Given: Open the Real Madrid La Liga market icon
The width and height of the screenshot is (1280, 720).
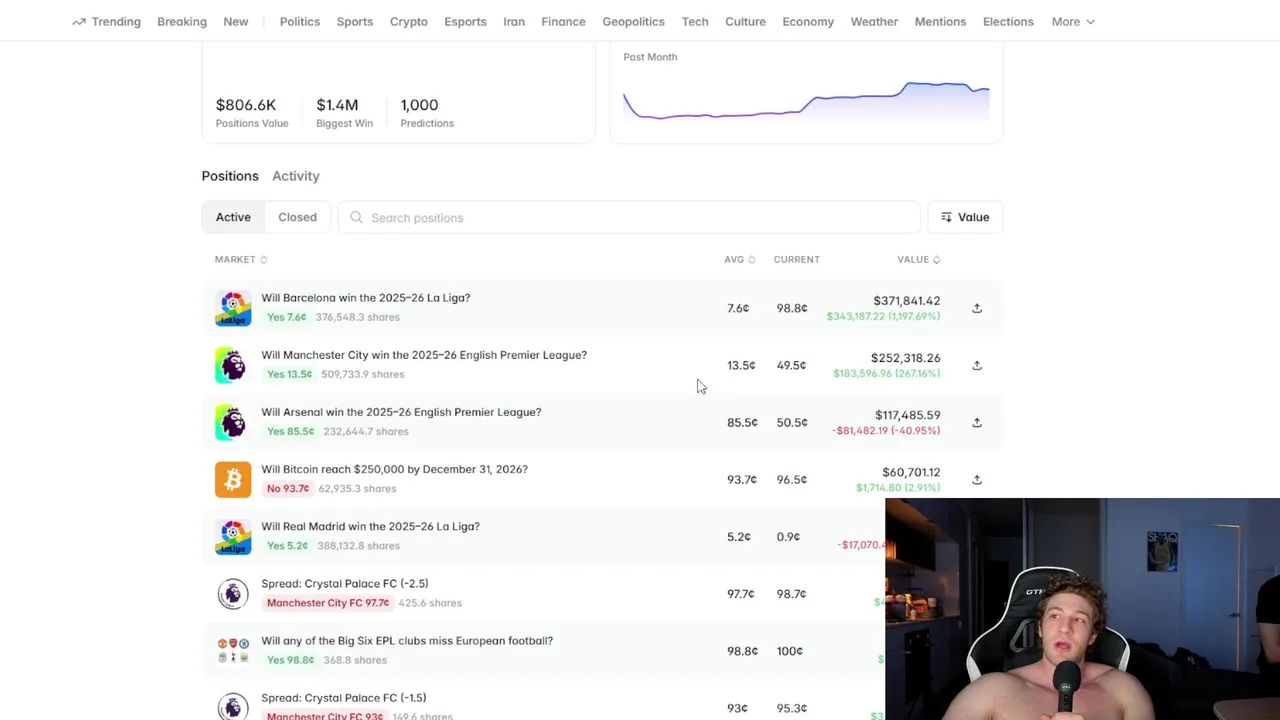Looking at the screenshot, I should pos(233,536).
